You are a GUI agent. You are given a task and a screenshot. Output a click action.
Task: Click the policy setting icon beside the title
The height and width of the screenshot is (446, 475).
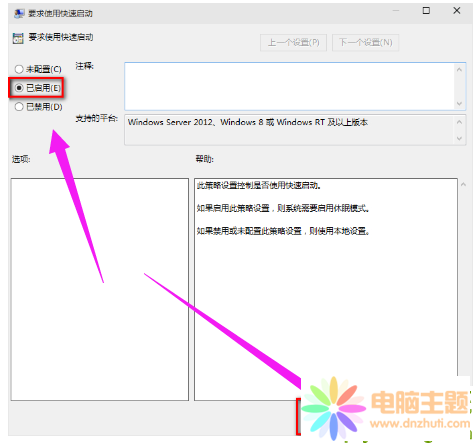pyautogui.click(x=18, y=38)
